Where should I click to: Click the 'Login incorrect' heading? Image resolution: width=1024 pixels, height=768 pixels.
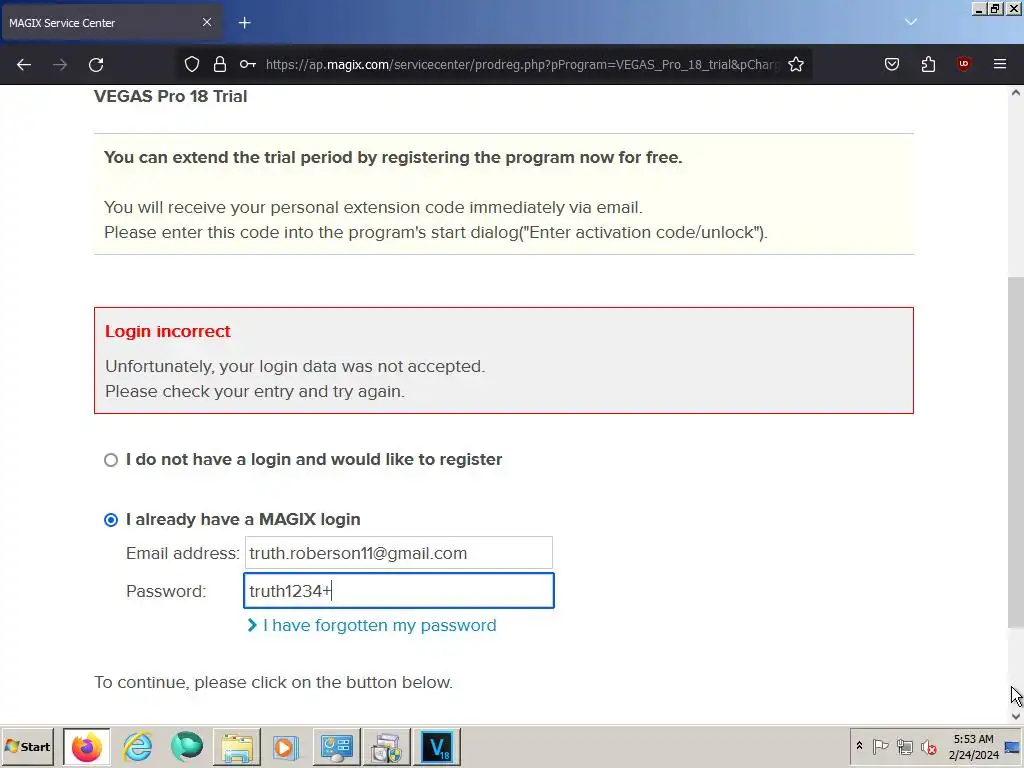168,331
